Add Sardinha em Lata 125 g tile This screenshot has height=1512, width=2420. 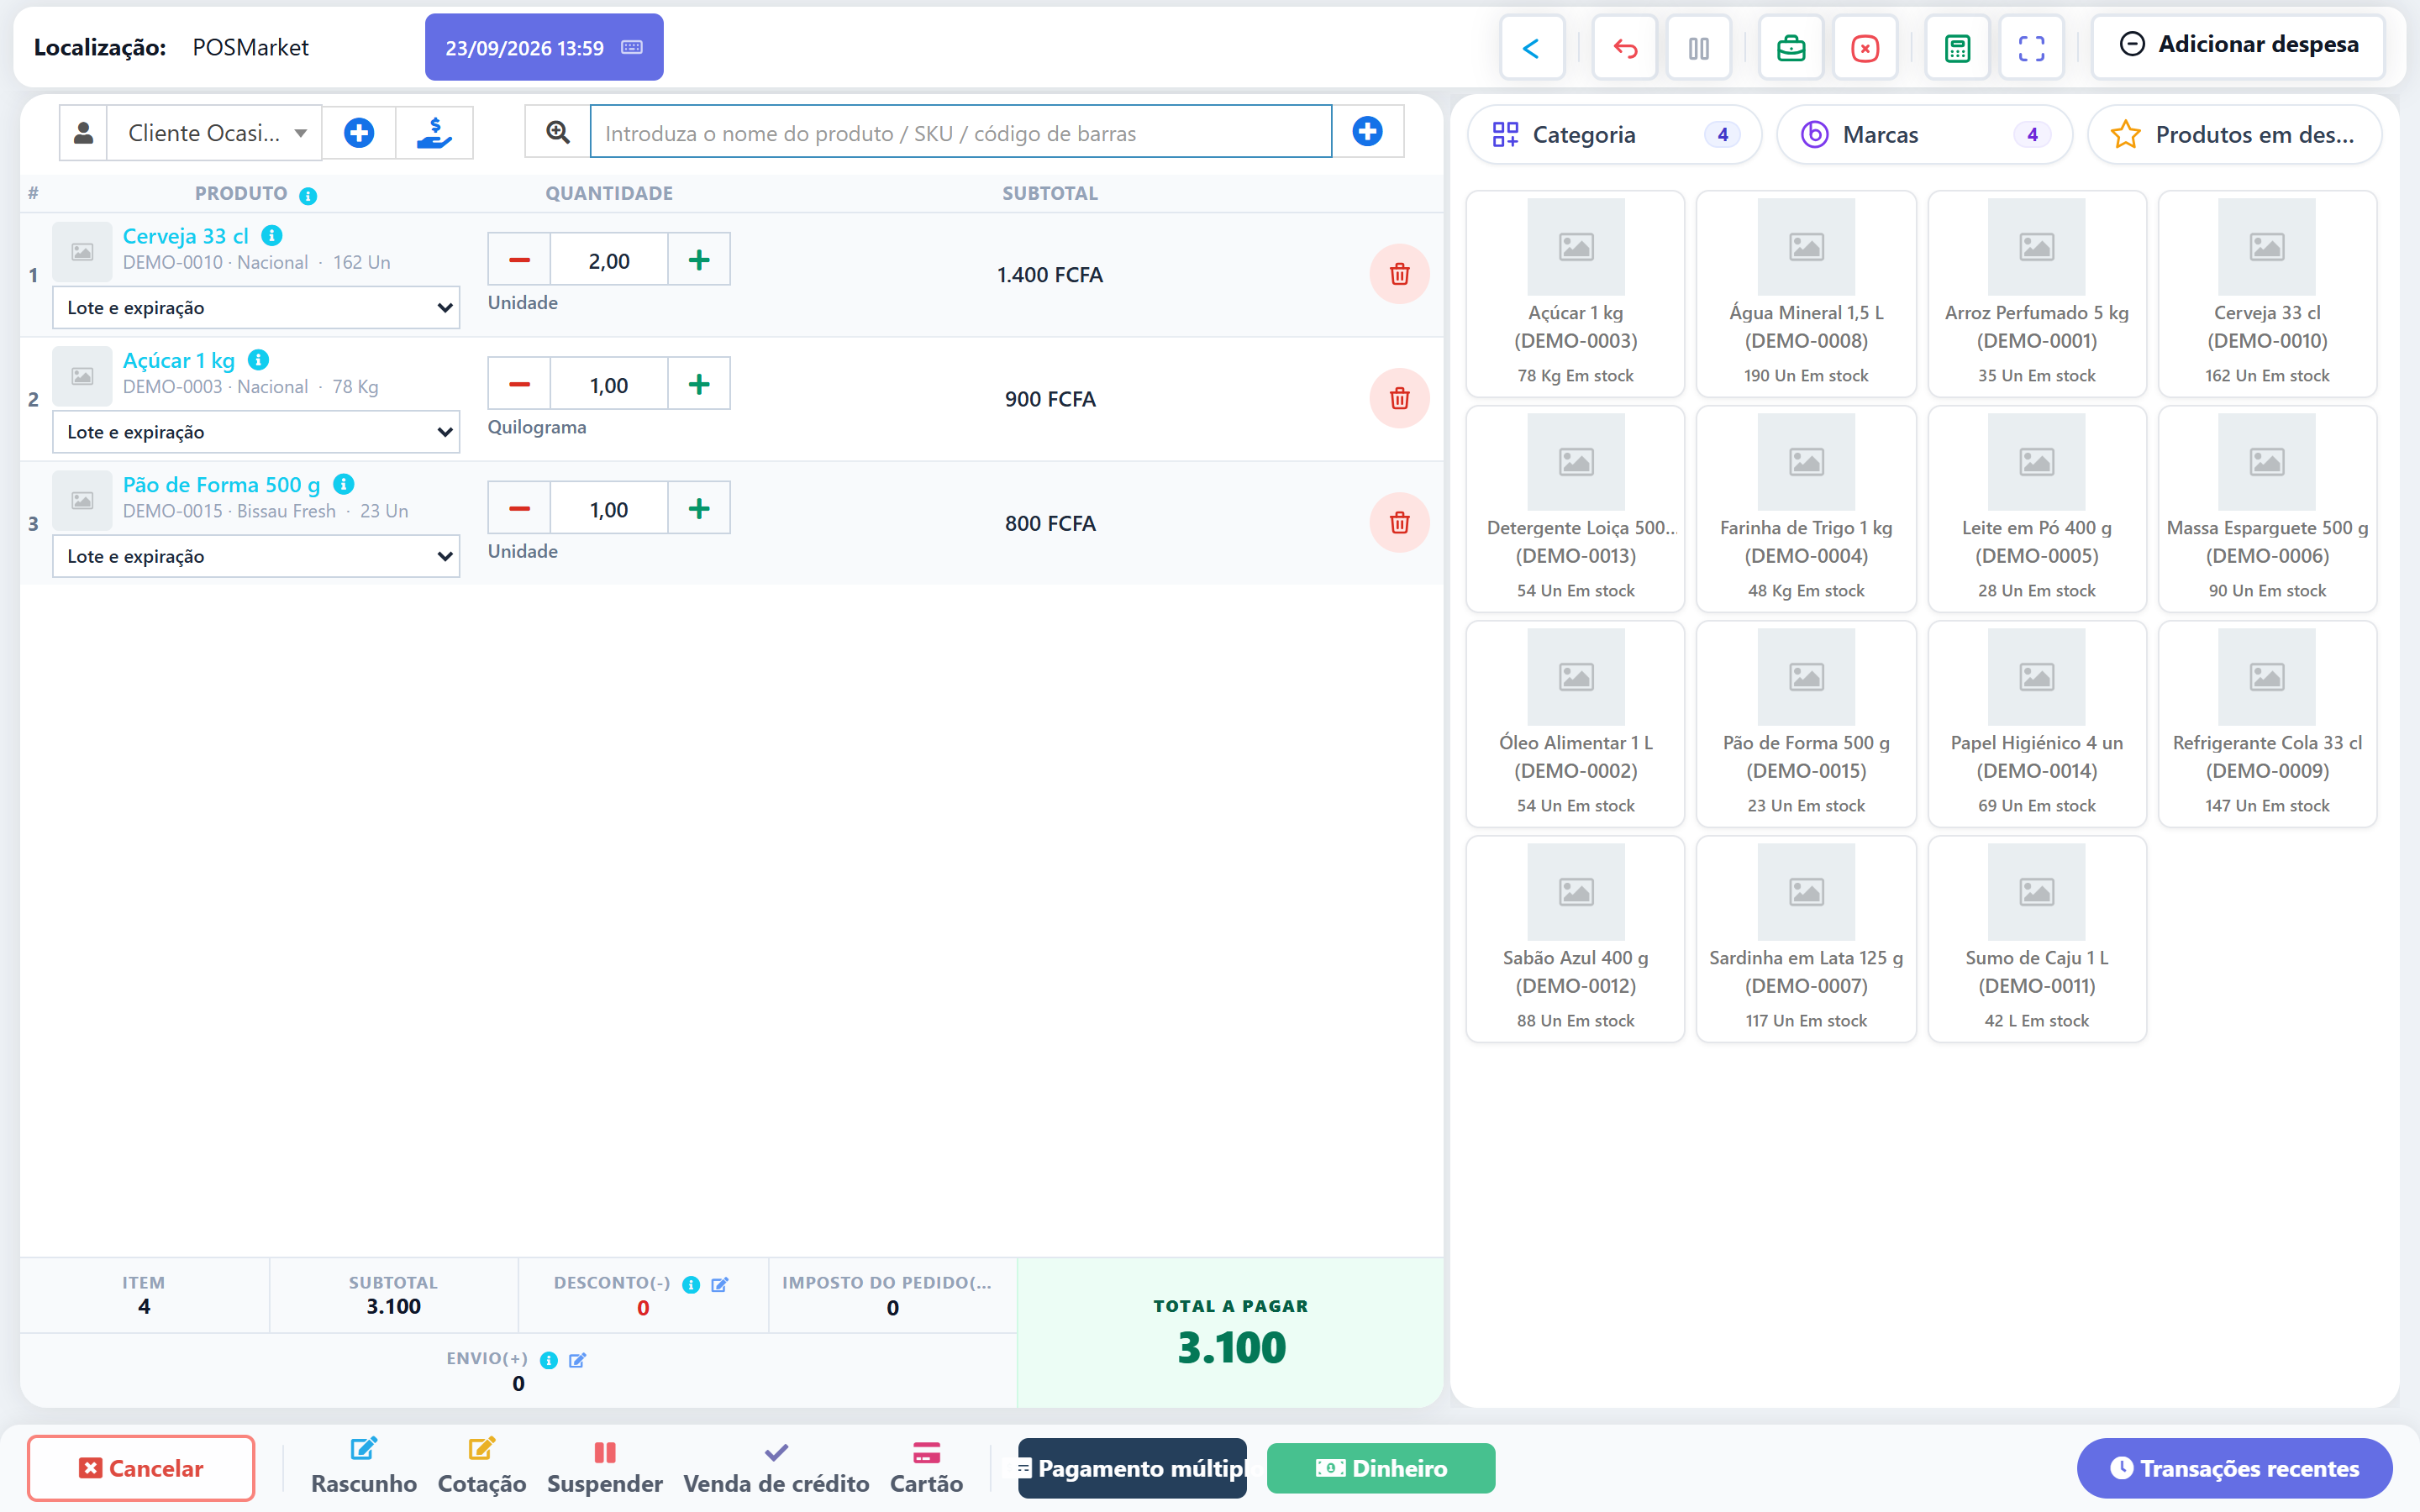point(1806,939)
